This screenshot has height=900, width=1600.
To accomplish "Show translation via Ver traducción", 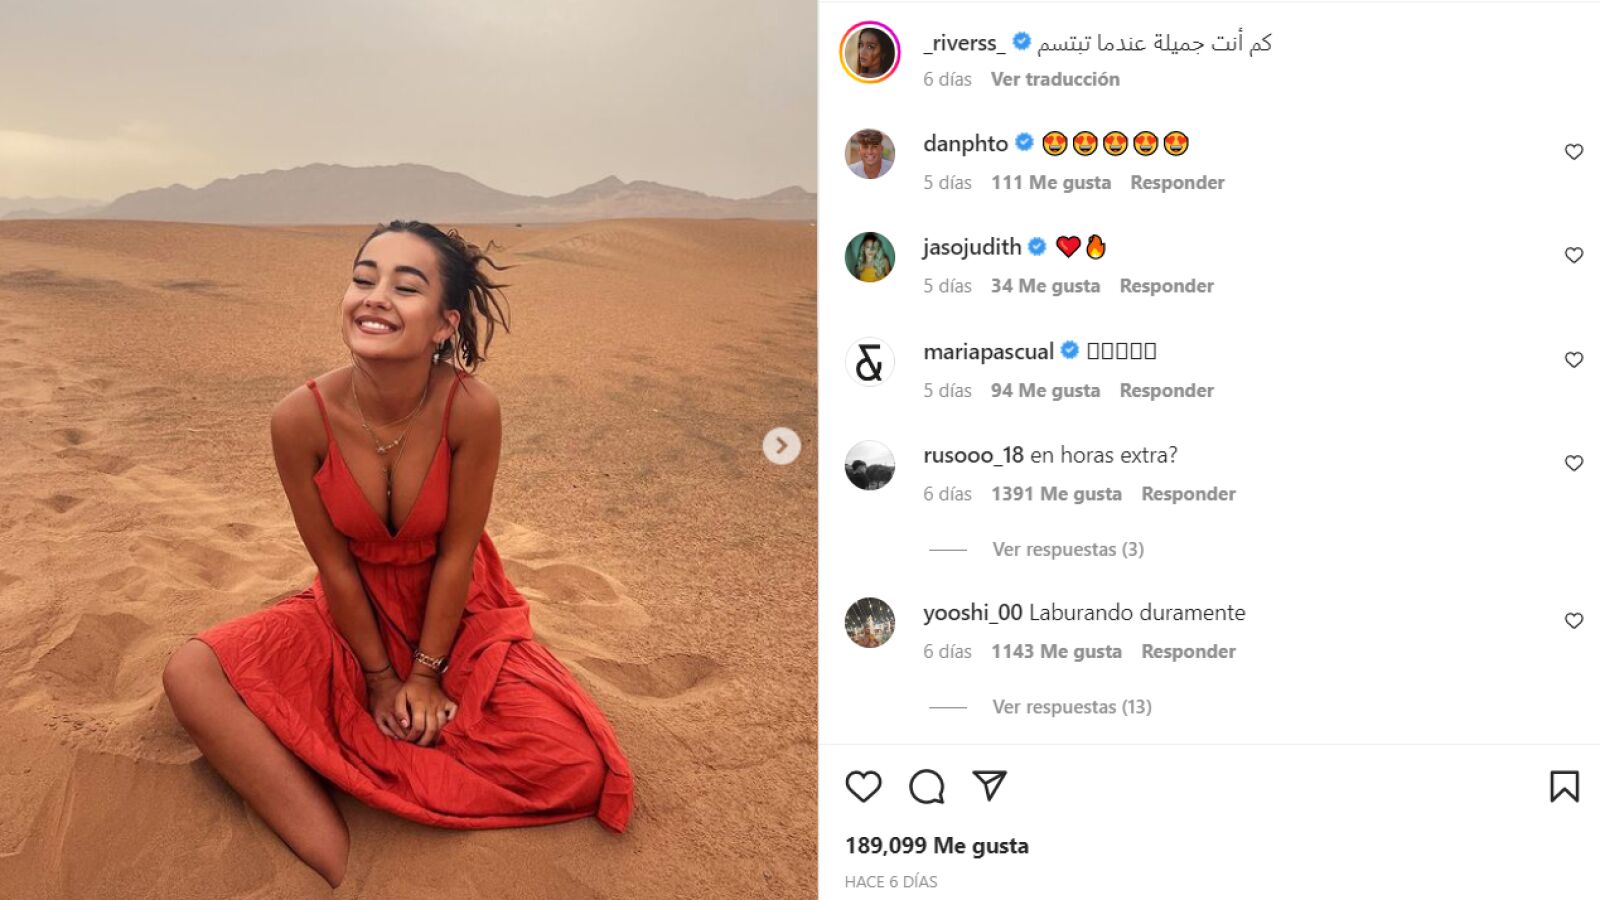I will pyautogui.click(x=1055, y=79).
